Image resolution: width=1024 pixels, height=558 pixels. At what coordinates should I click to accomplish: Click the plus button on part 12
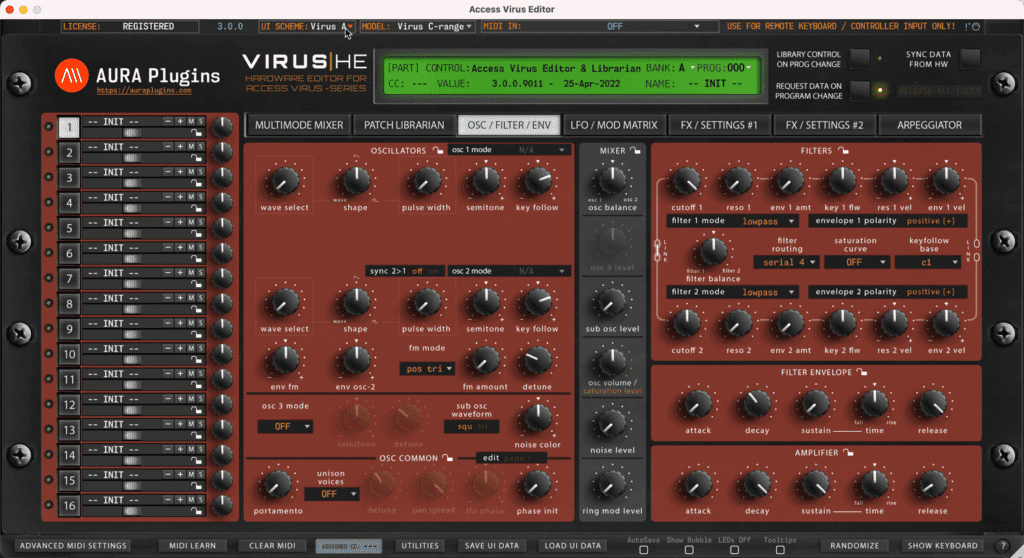tap(180, 399)
